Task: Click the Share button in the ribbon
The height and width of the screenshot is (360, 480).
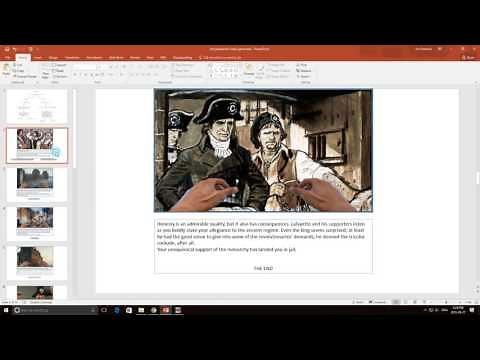Action: (469, 57)
